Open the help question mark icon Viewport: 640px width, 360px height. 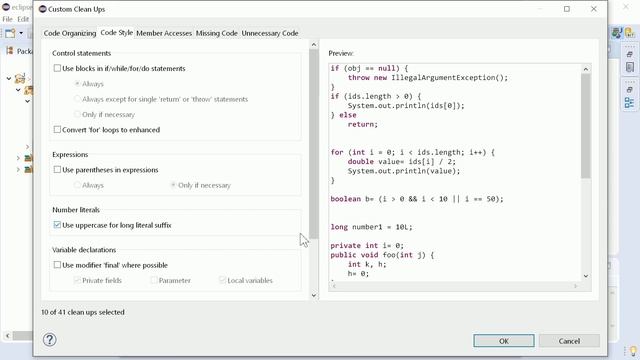click(x=49, y=340)
